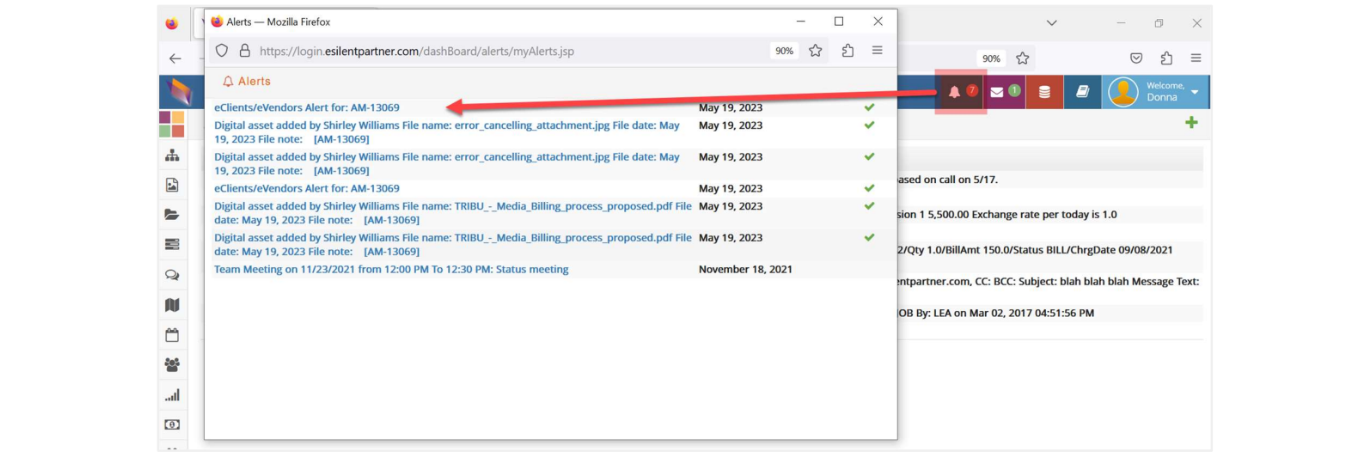Screen dimensions: 1368x466
Task: Click green checkmark on topmost eClients alert row
Action: click(x=869, y=107)
